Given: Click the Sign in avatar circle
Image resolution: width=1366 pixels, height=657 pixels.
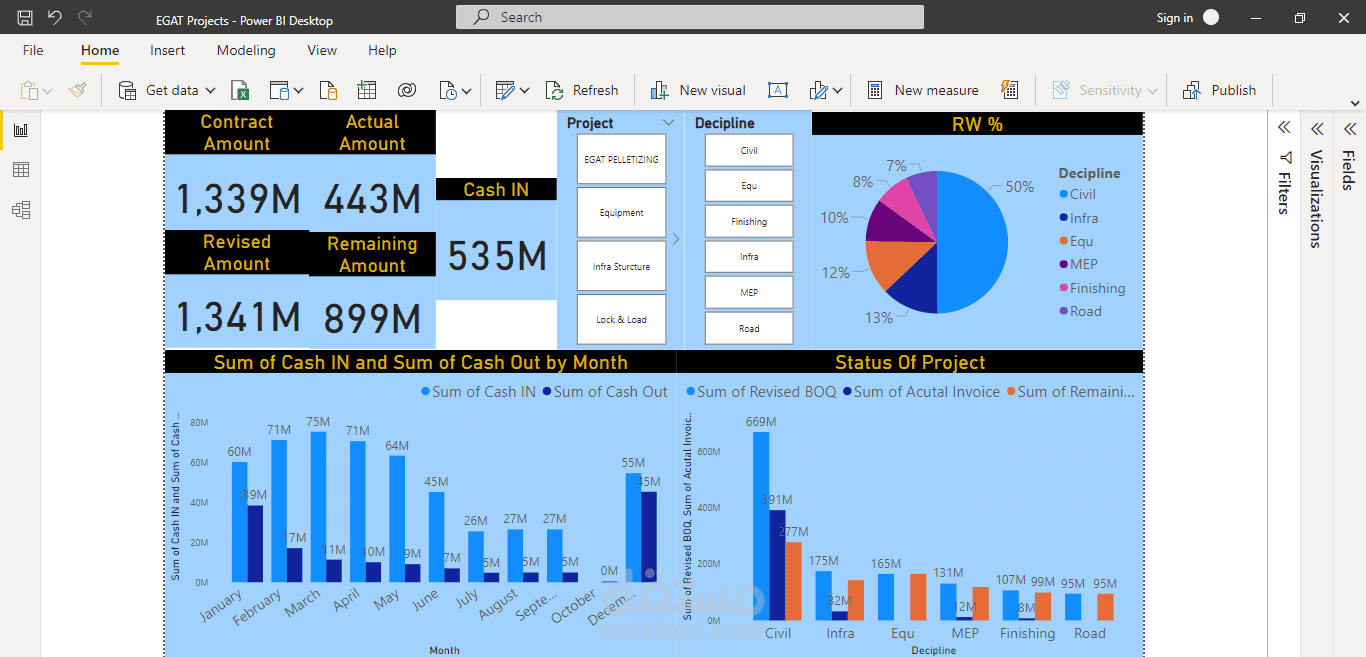Looking at the screenshot, I should pyautogui.click(x=1211, y=17).
